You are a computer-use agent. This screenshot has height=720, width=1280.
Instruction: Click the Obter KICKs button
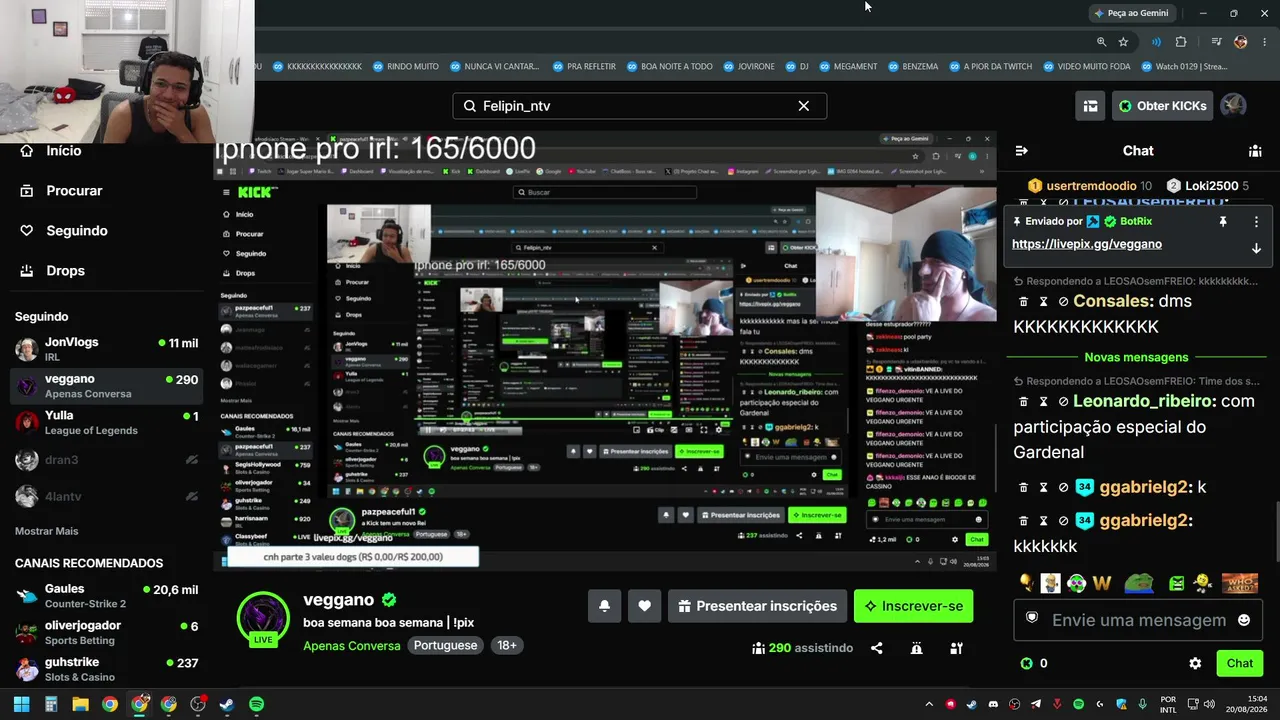coord(1162,106)
